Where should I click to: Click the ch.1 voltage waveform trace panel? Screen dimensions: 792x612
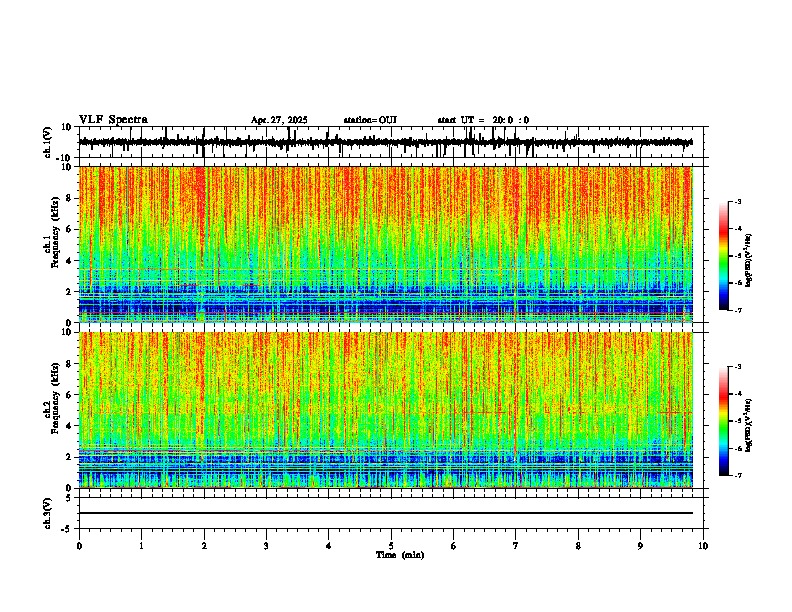(391, 142)
